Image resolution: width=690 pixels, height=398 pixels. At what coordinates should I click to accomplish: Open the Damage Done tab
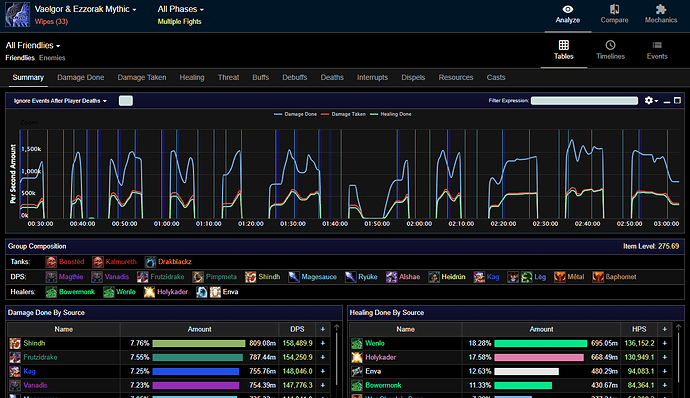81,77
